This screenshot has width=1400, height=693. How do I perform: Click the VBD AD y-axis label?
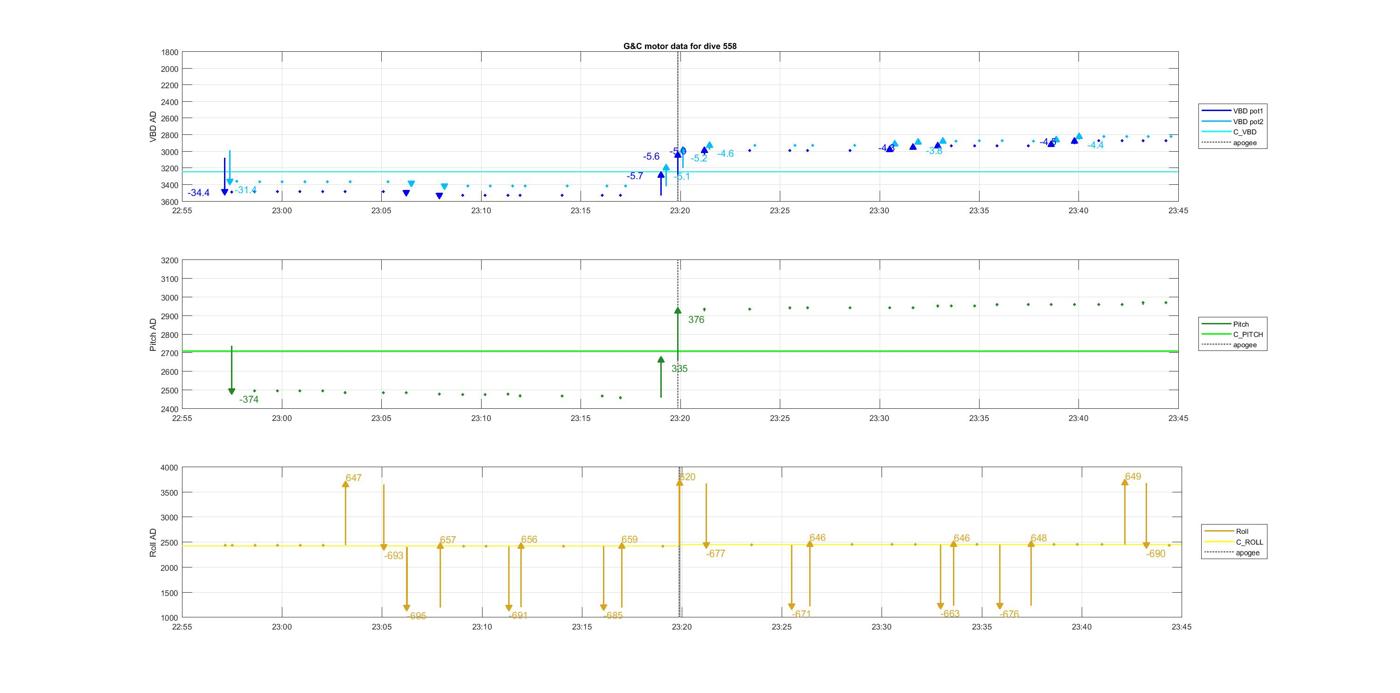(x=154, y=127)
